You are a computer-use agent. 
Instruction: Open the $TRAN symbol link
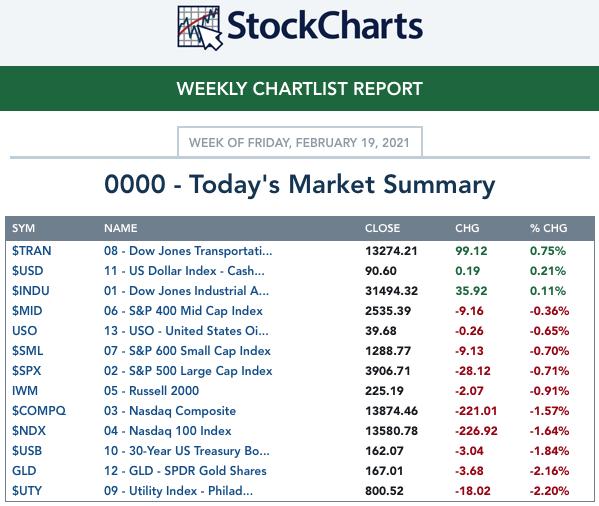31,251
